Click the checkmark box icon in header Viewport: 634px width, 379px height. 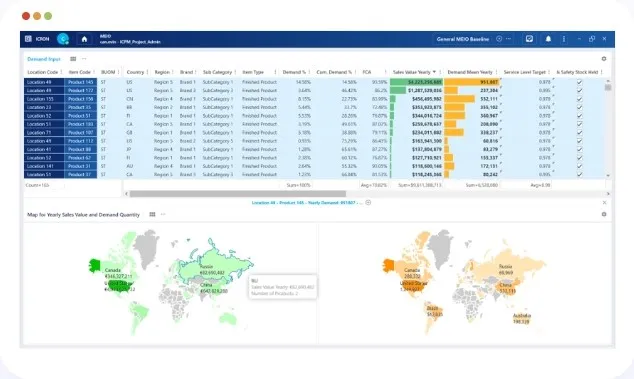pos(529,39)
